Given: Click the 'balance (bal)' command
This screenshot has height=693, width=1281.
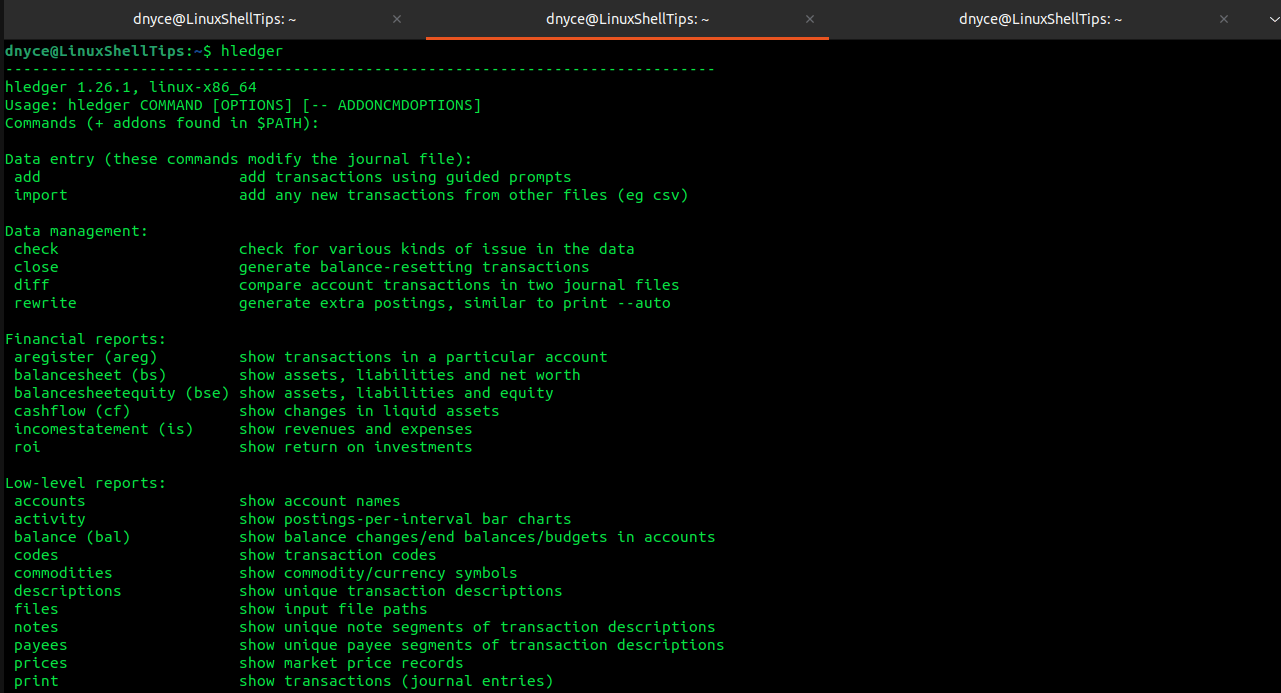Looking at the screenshot, I should pos(72,537).
